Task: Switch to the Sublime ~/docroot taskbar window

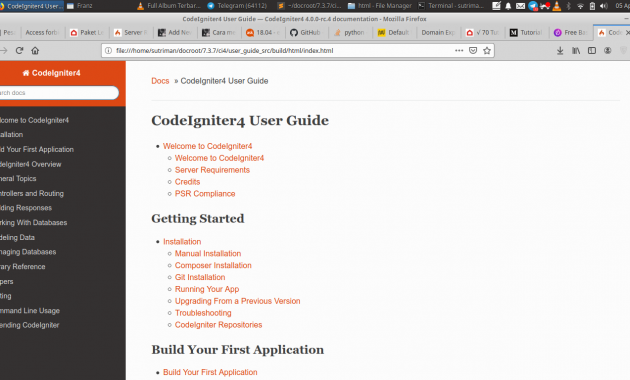Action: pos(309,6)
